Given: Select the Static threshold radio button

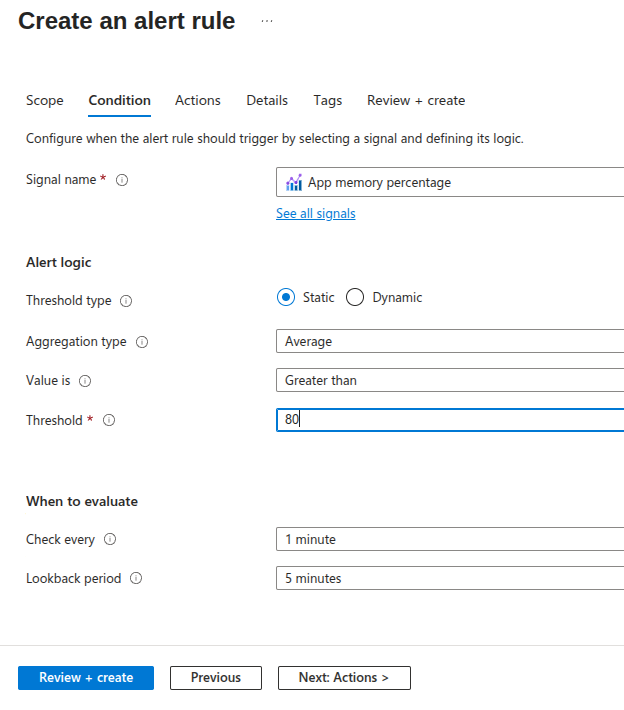Looking at the screenshot, I should (x=286, y=297).
